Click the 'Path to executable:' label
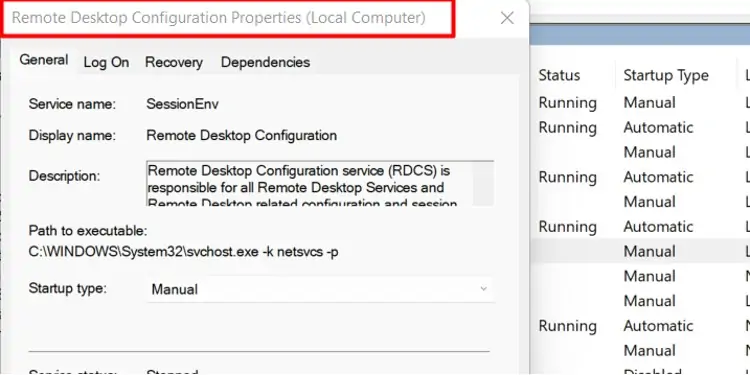This screenshot has width=750, height=375. pyautogui.click(x=88, y=231)
